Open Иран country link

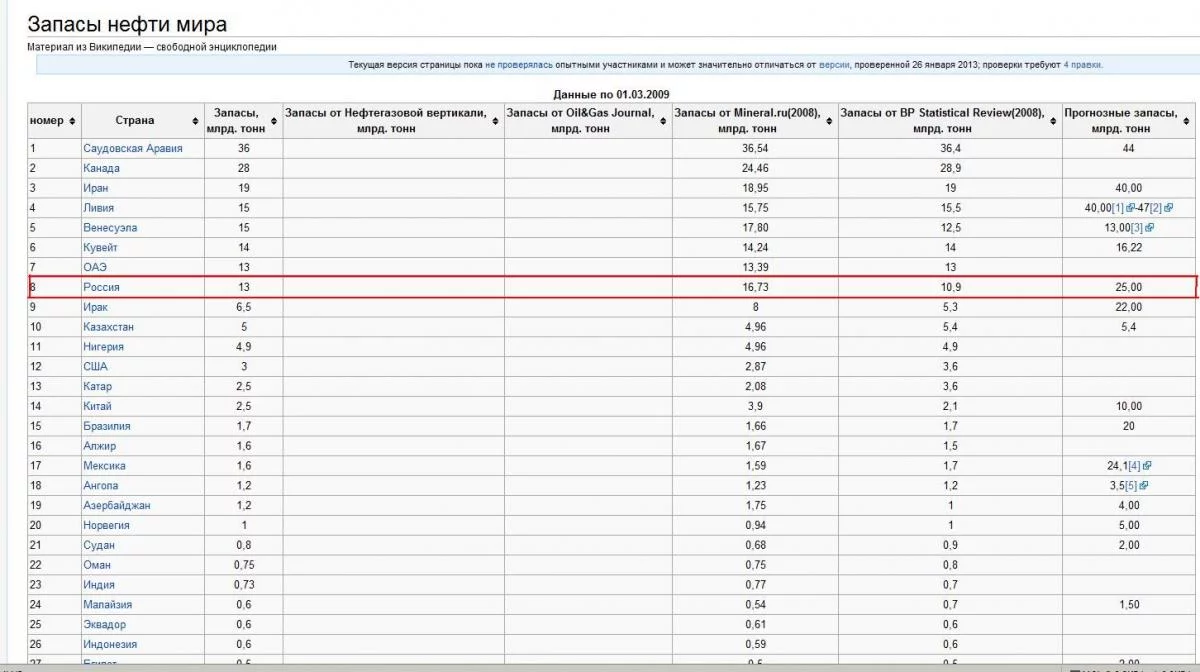click(96, 188)
